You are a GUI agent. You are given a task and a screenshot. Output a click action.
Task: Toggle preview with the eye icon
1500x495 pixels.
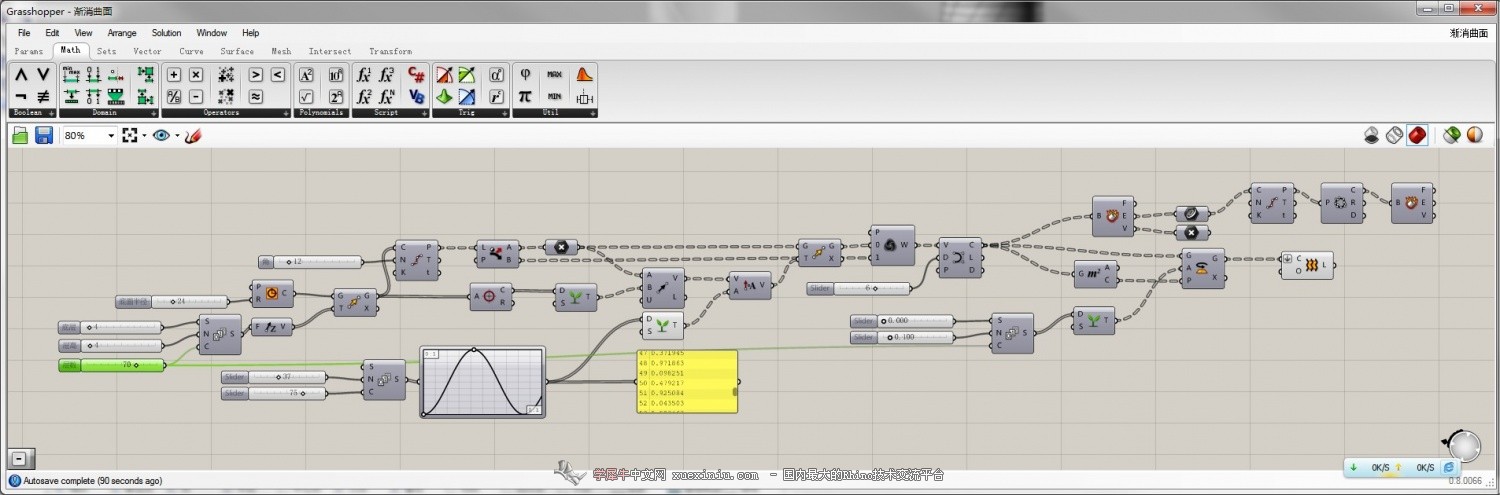click(x=161, y=135)
